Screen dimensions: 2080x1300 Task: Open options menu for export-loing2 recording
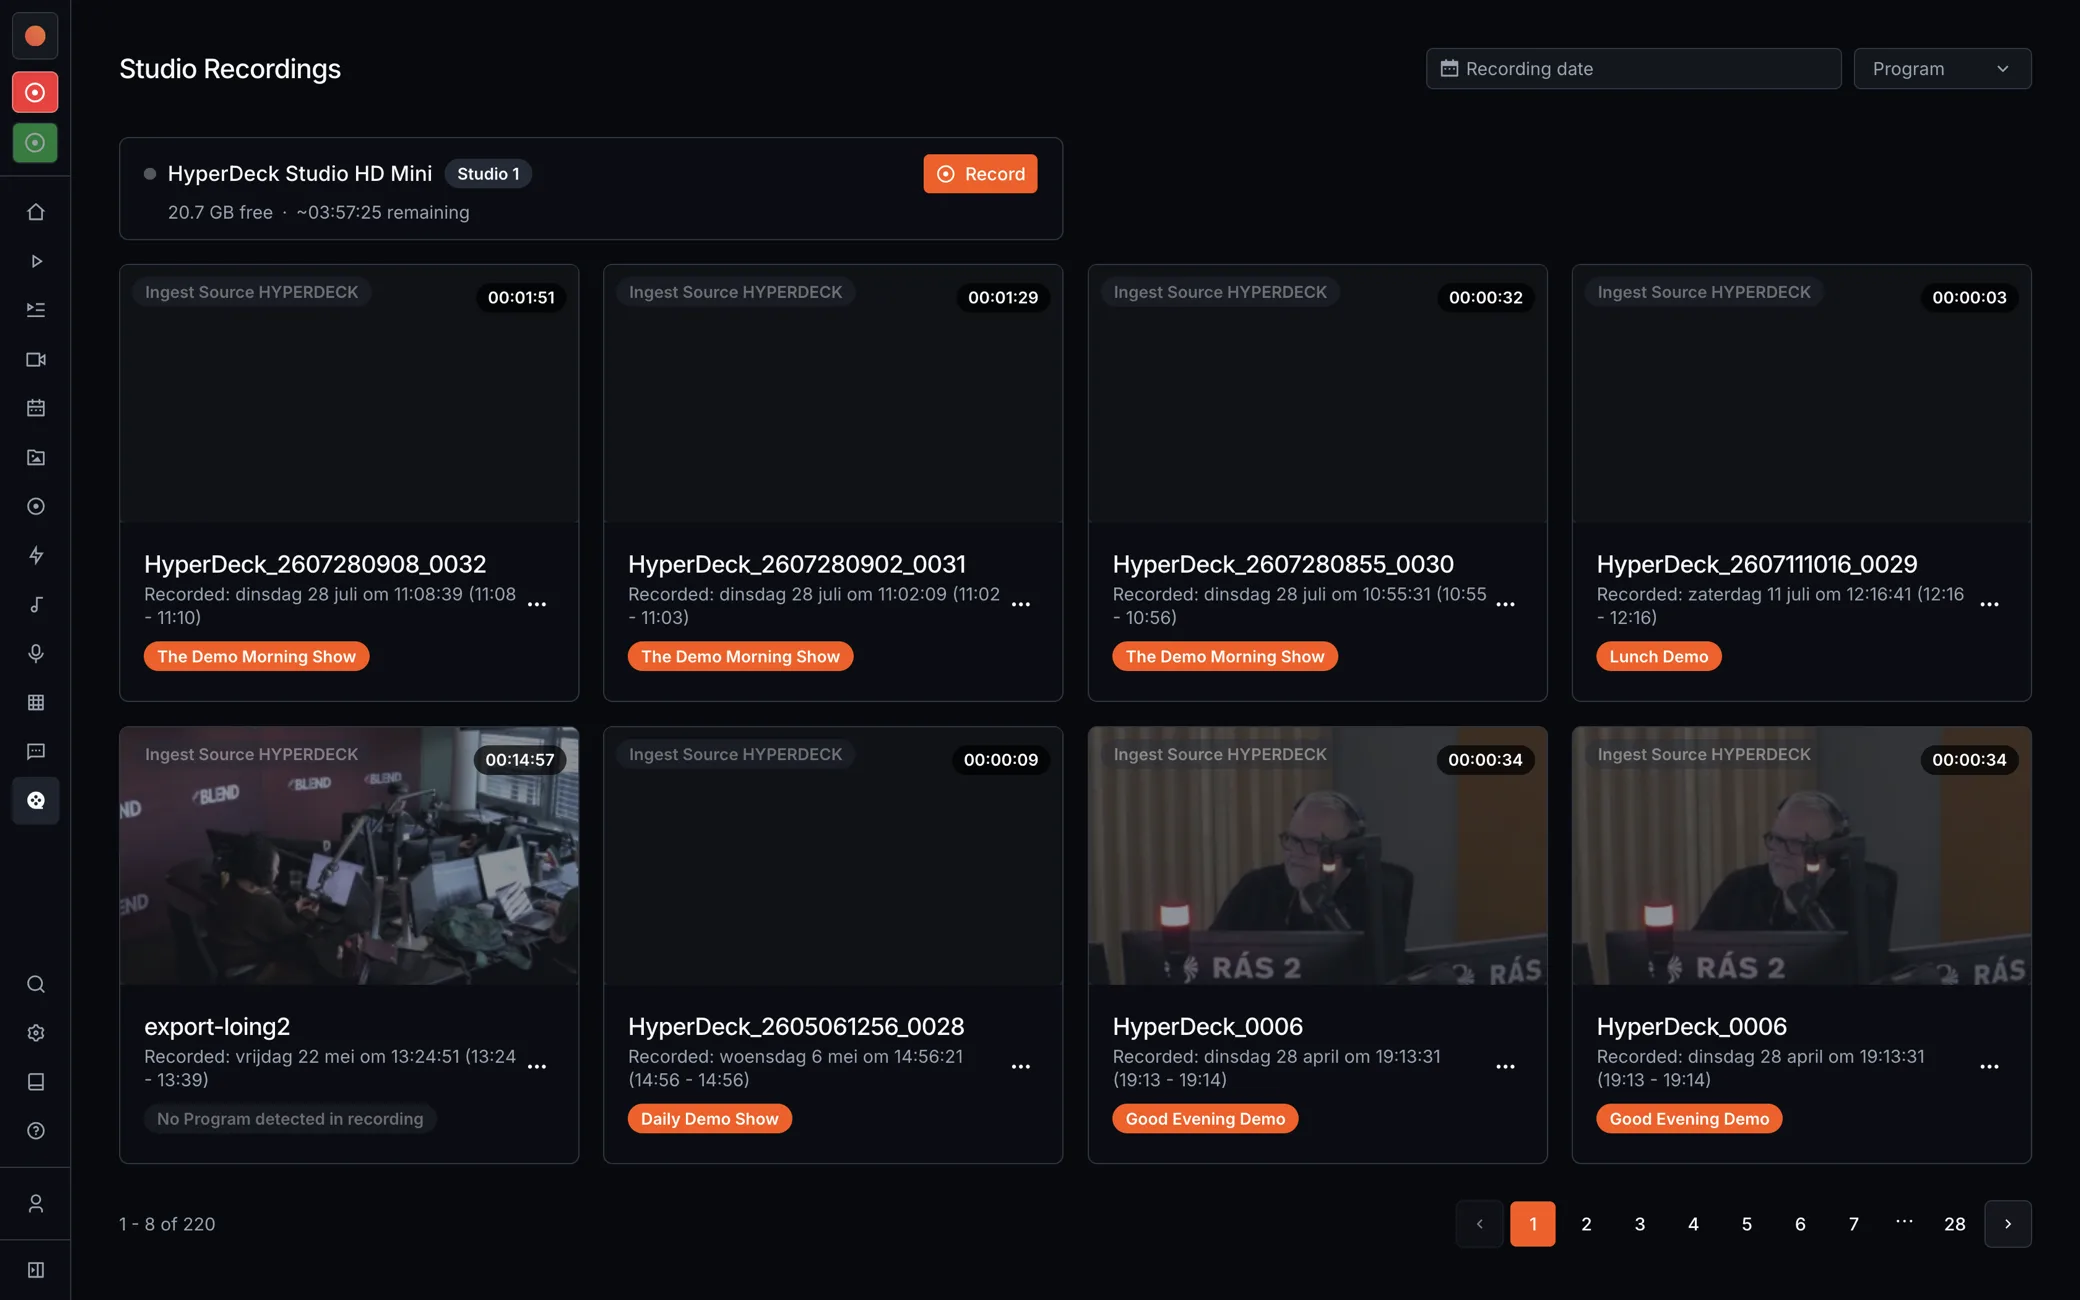[537, 1067]
